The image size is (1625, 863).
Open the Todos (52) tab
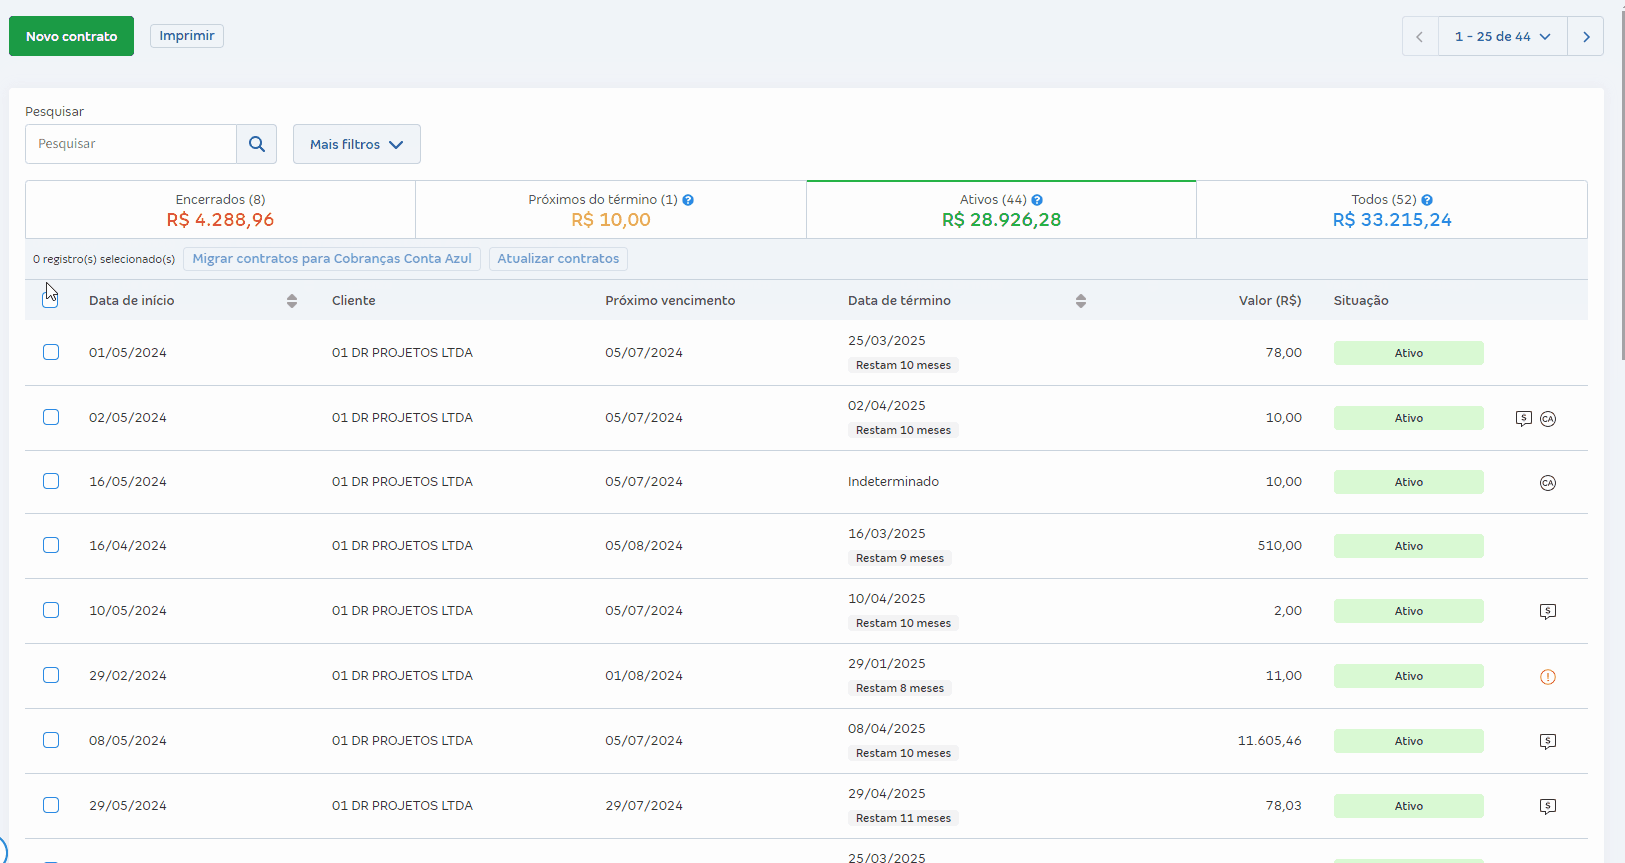pyautogui.click(x=1391, y=210)
